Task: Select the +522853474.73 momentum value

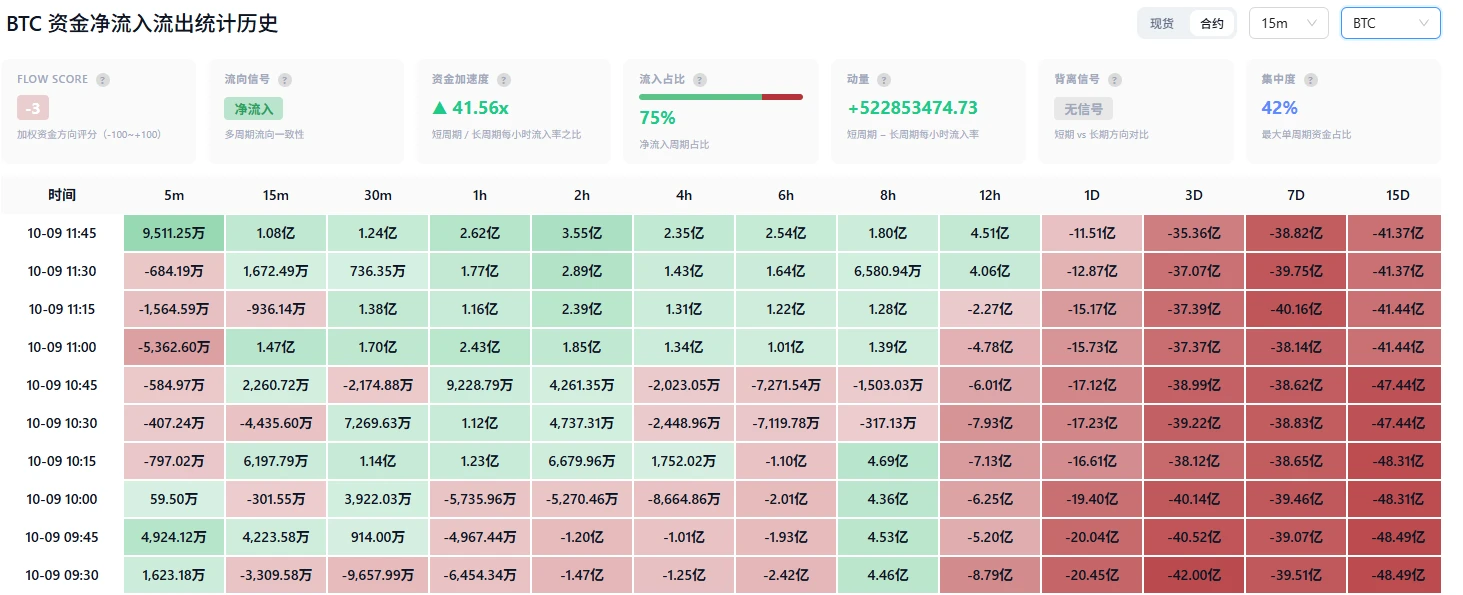Action: (x=912, y=108)
